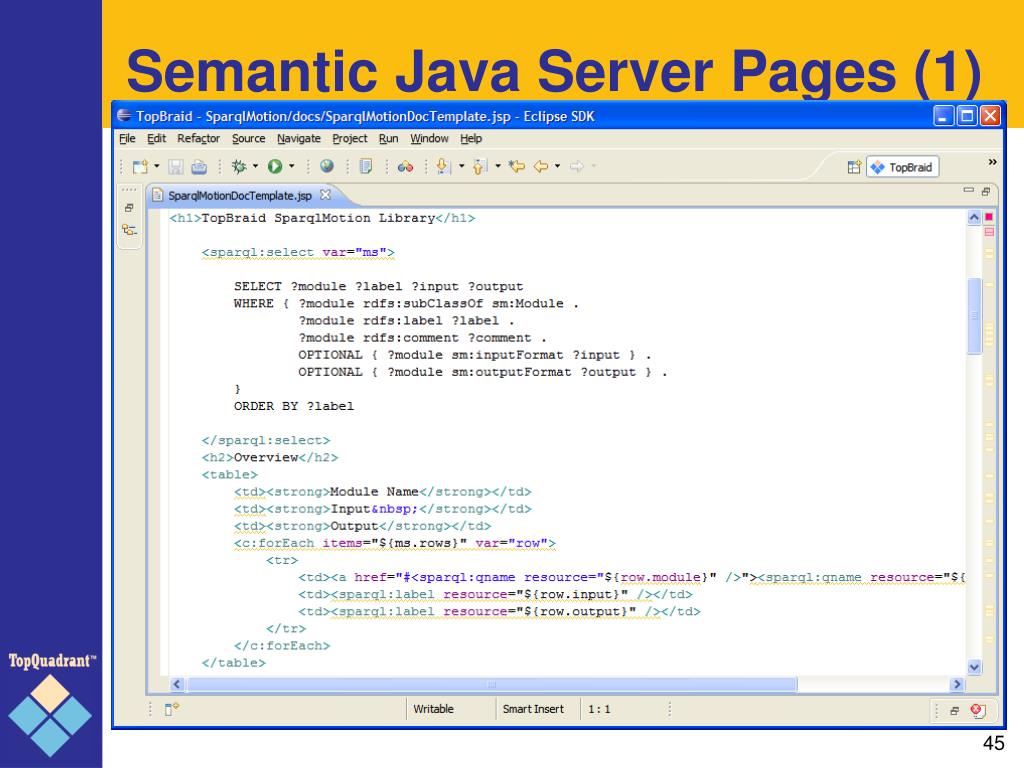Open Previous Annotation dropdown arrow
The image size is (1024, 768).
pyautogui.click(x=498, y=167)
